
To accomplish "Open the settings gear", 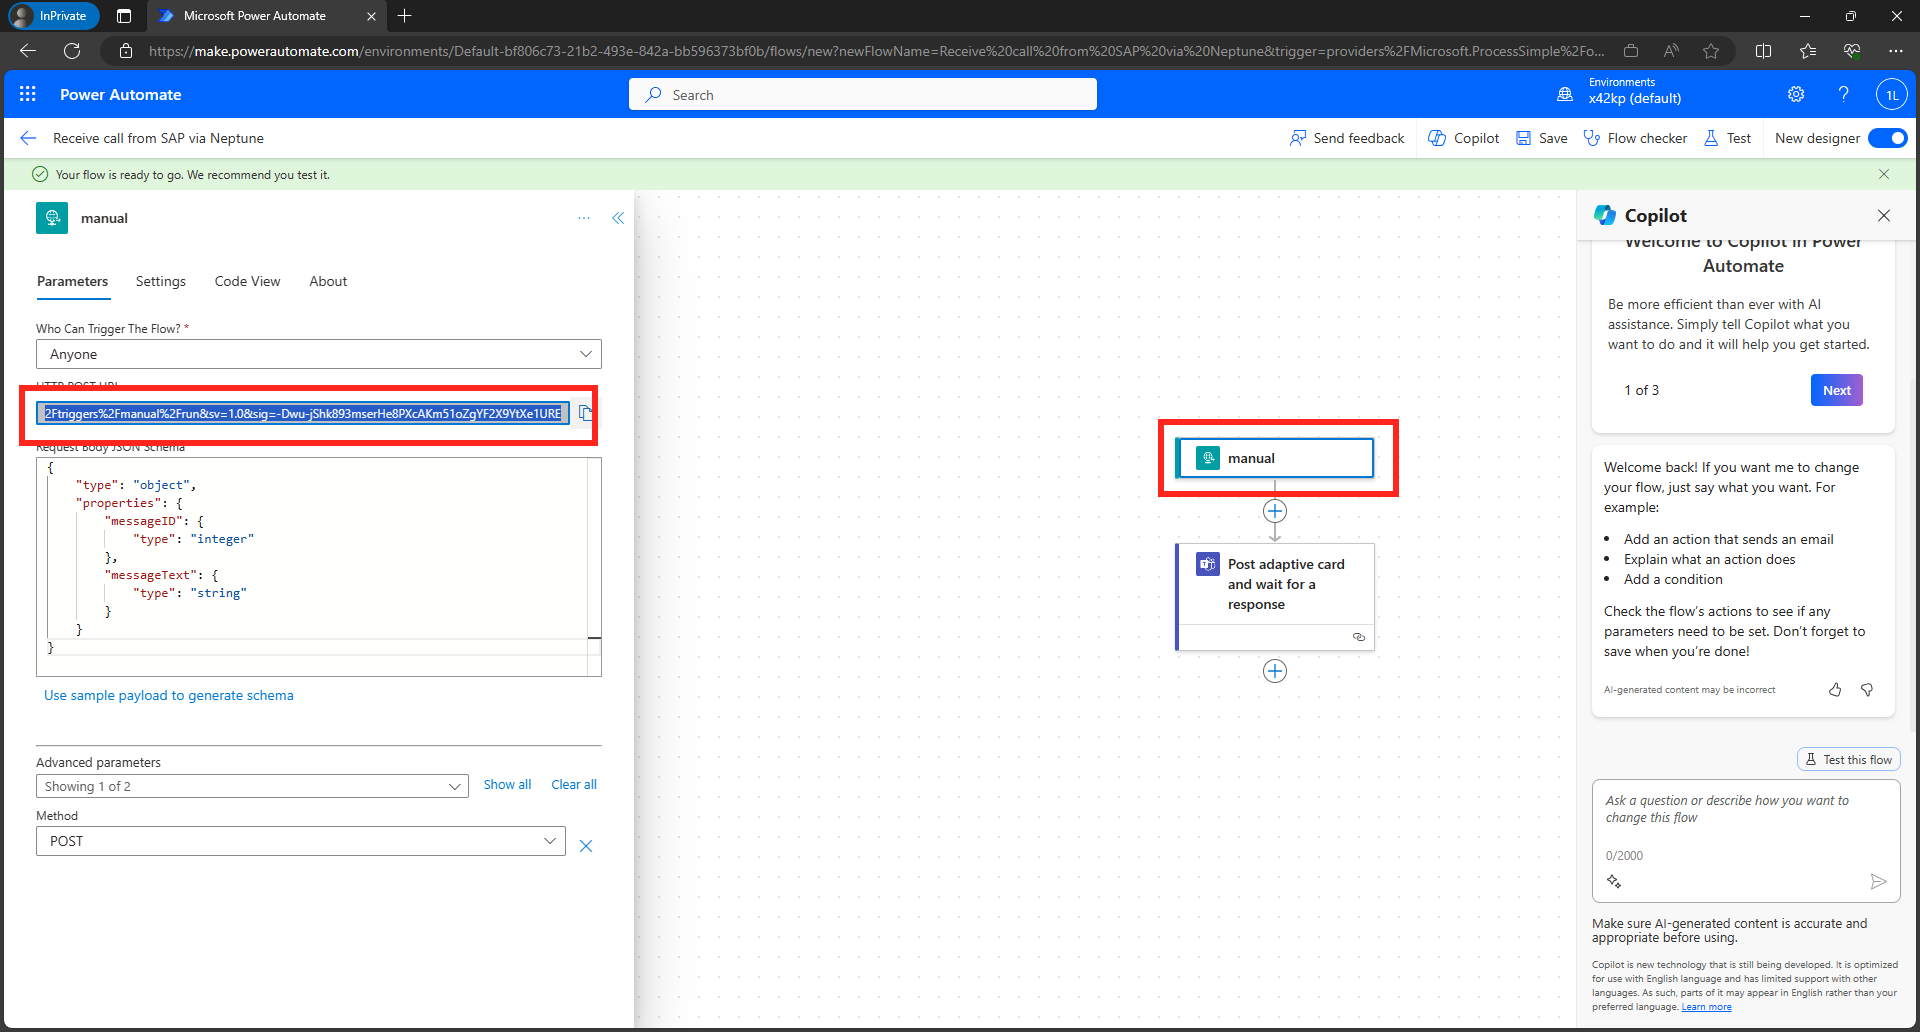I will (x=1796, y=94).
